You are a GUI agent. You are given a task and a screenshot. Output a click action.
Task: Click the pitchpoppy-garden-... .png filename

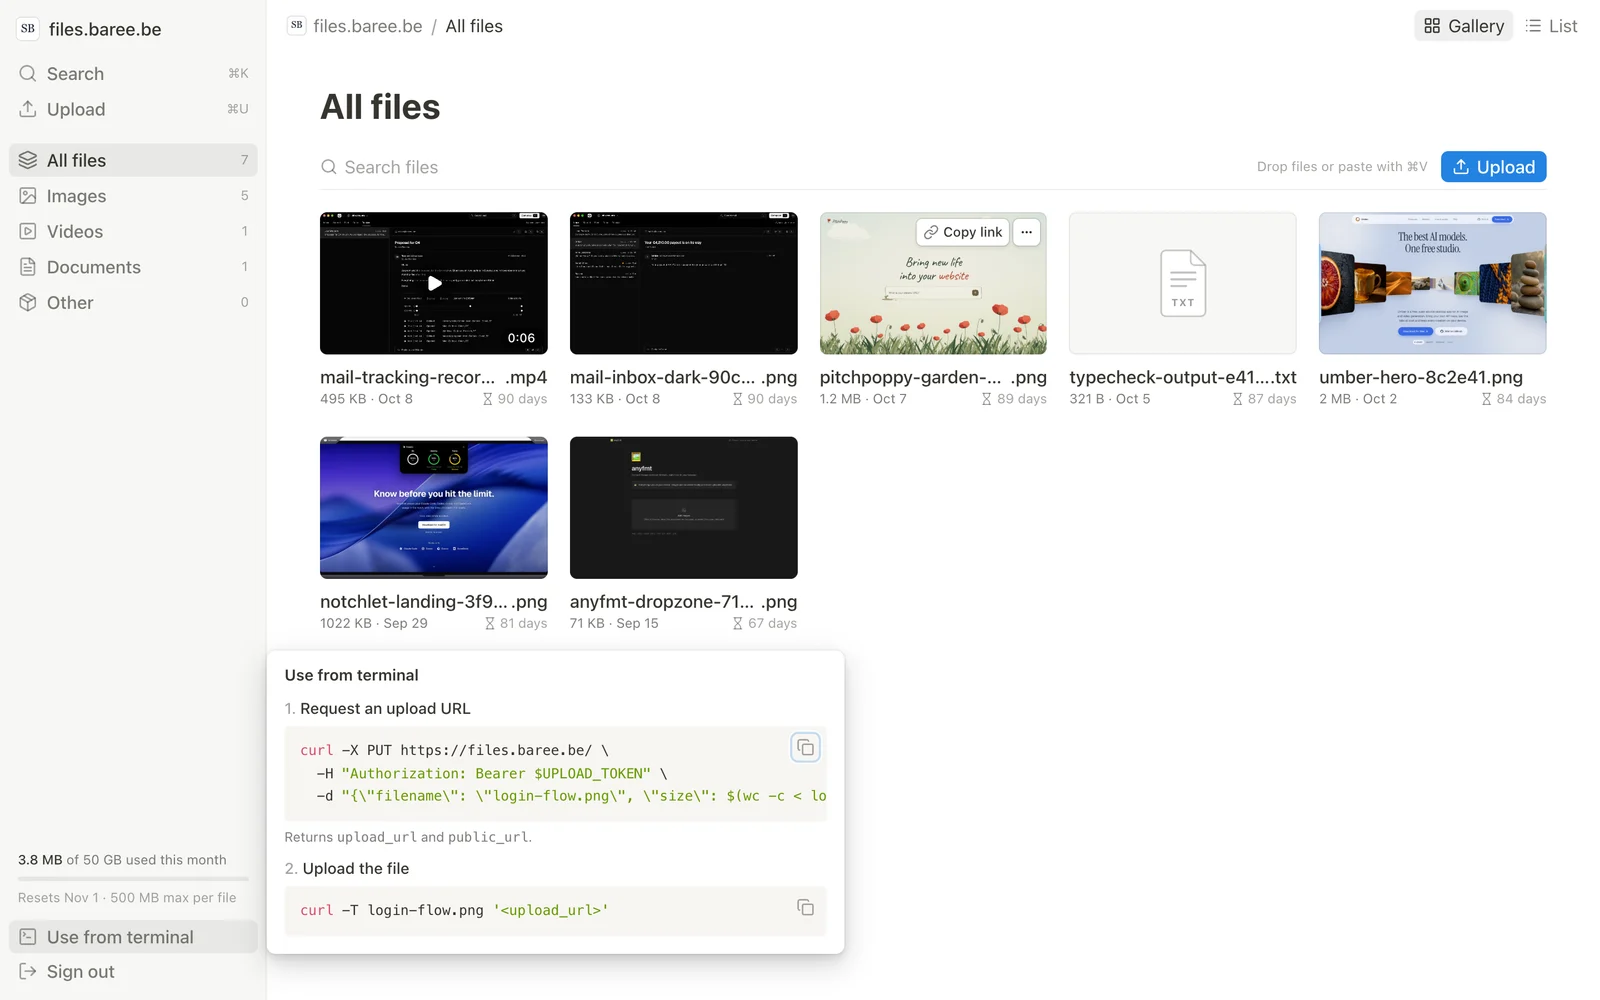tap(933, 377)
